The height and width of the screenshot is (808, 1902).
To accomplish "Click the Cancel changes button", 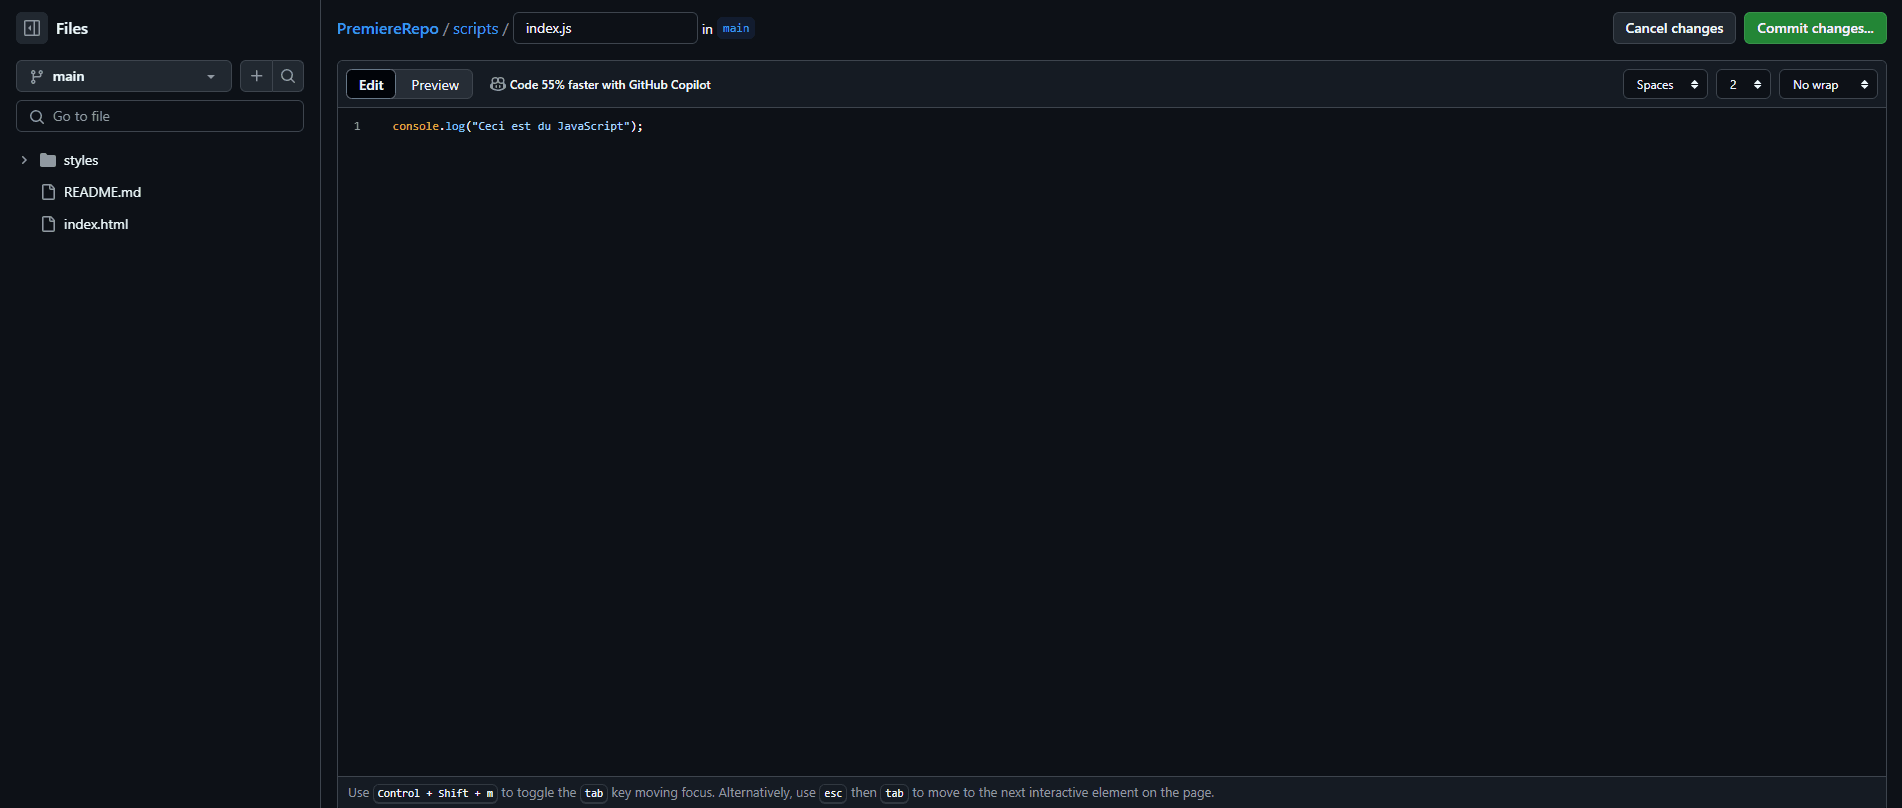I will pos(1673,28).
